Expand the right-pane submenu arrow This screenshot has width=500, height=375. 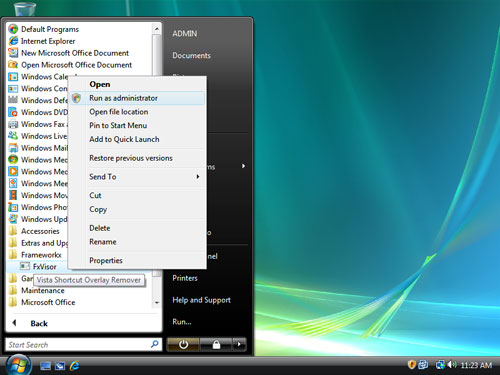[x=244, y=166]
